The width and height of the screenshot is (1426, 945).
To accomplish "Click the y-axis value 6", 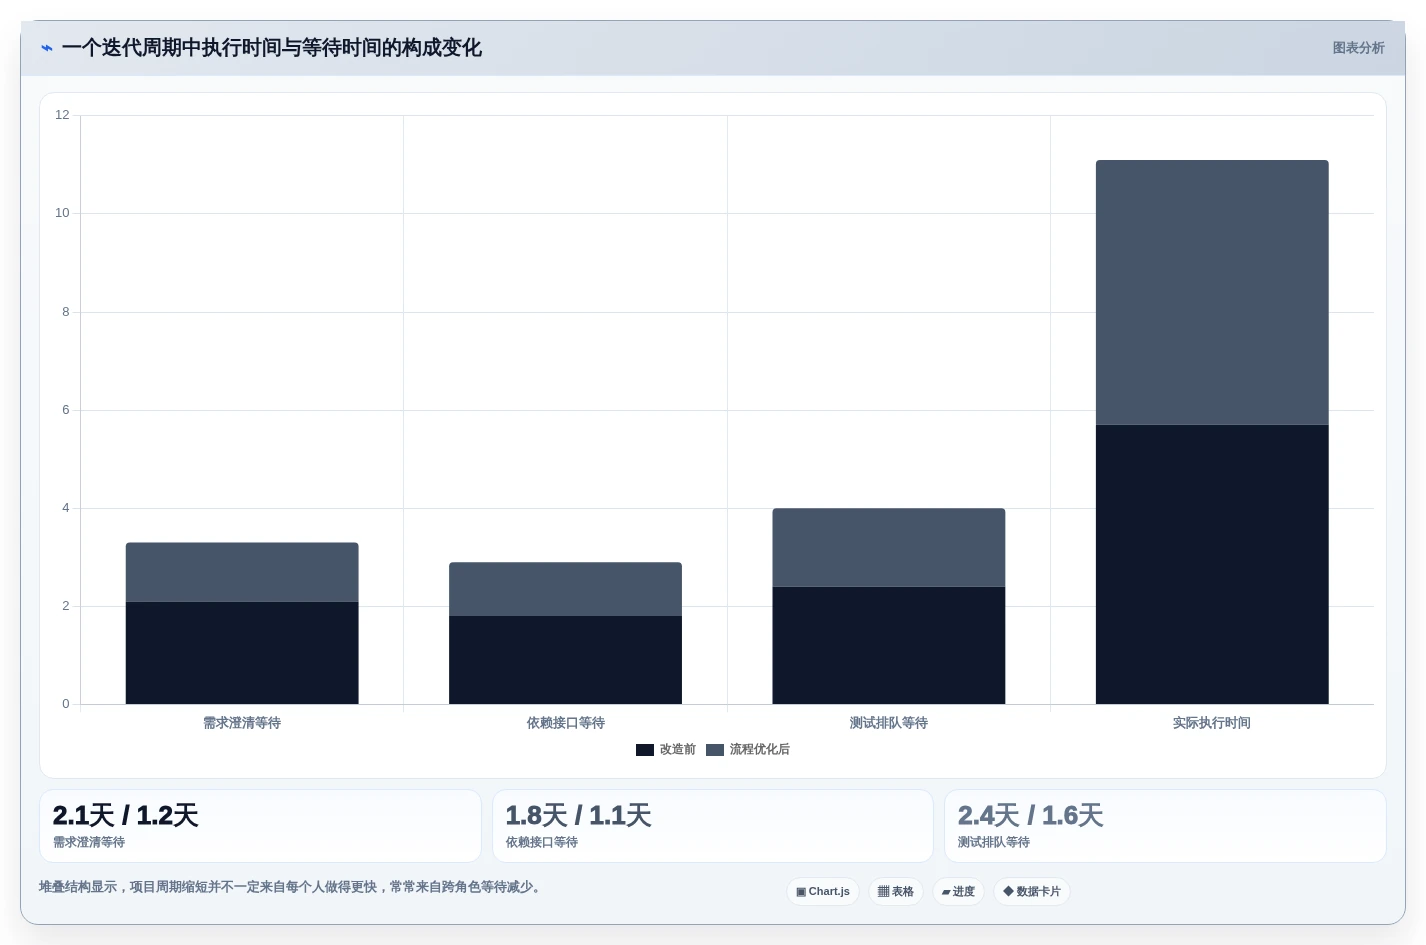I will click(66, 410).
